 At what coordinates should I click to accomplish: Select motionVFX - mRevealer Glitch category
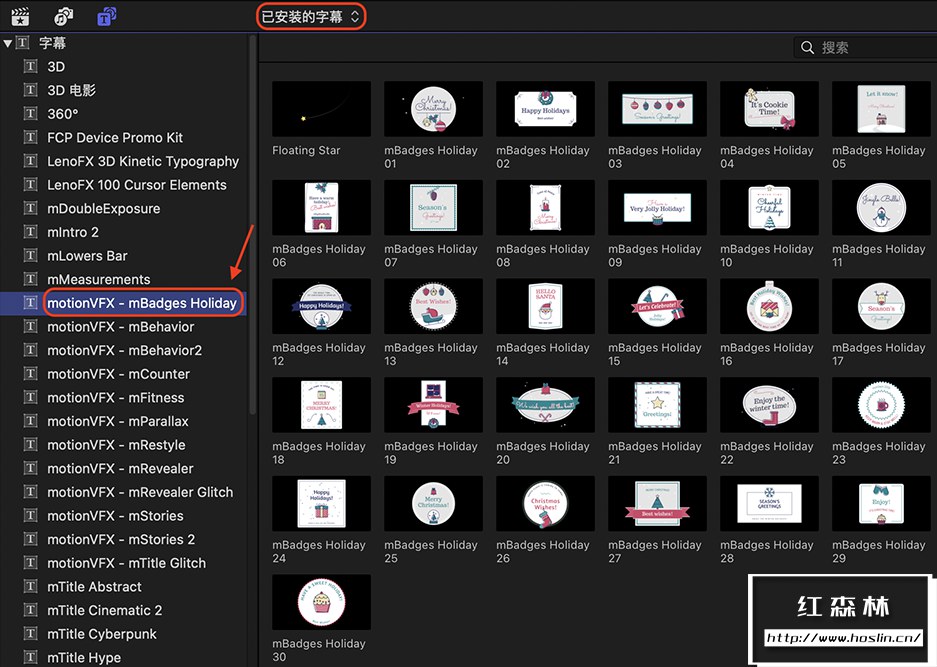[x=140, y=492]
